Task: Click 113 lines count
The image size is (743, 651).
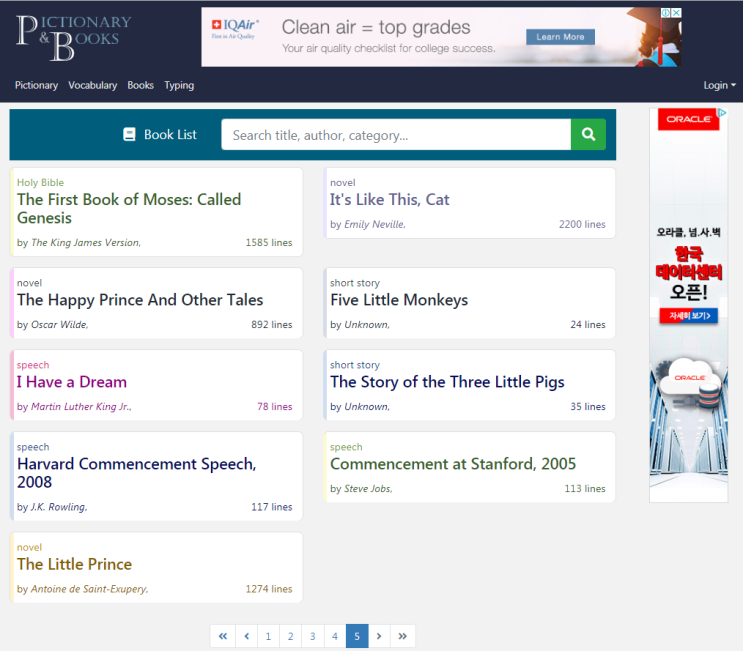Action: [x=585, y=488]
